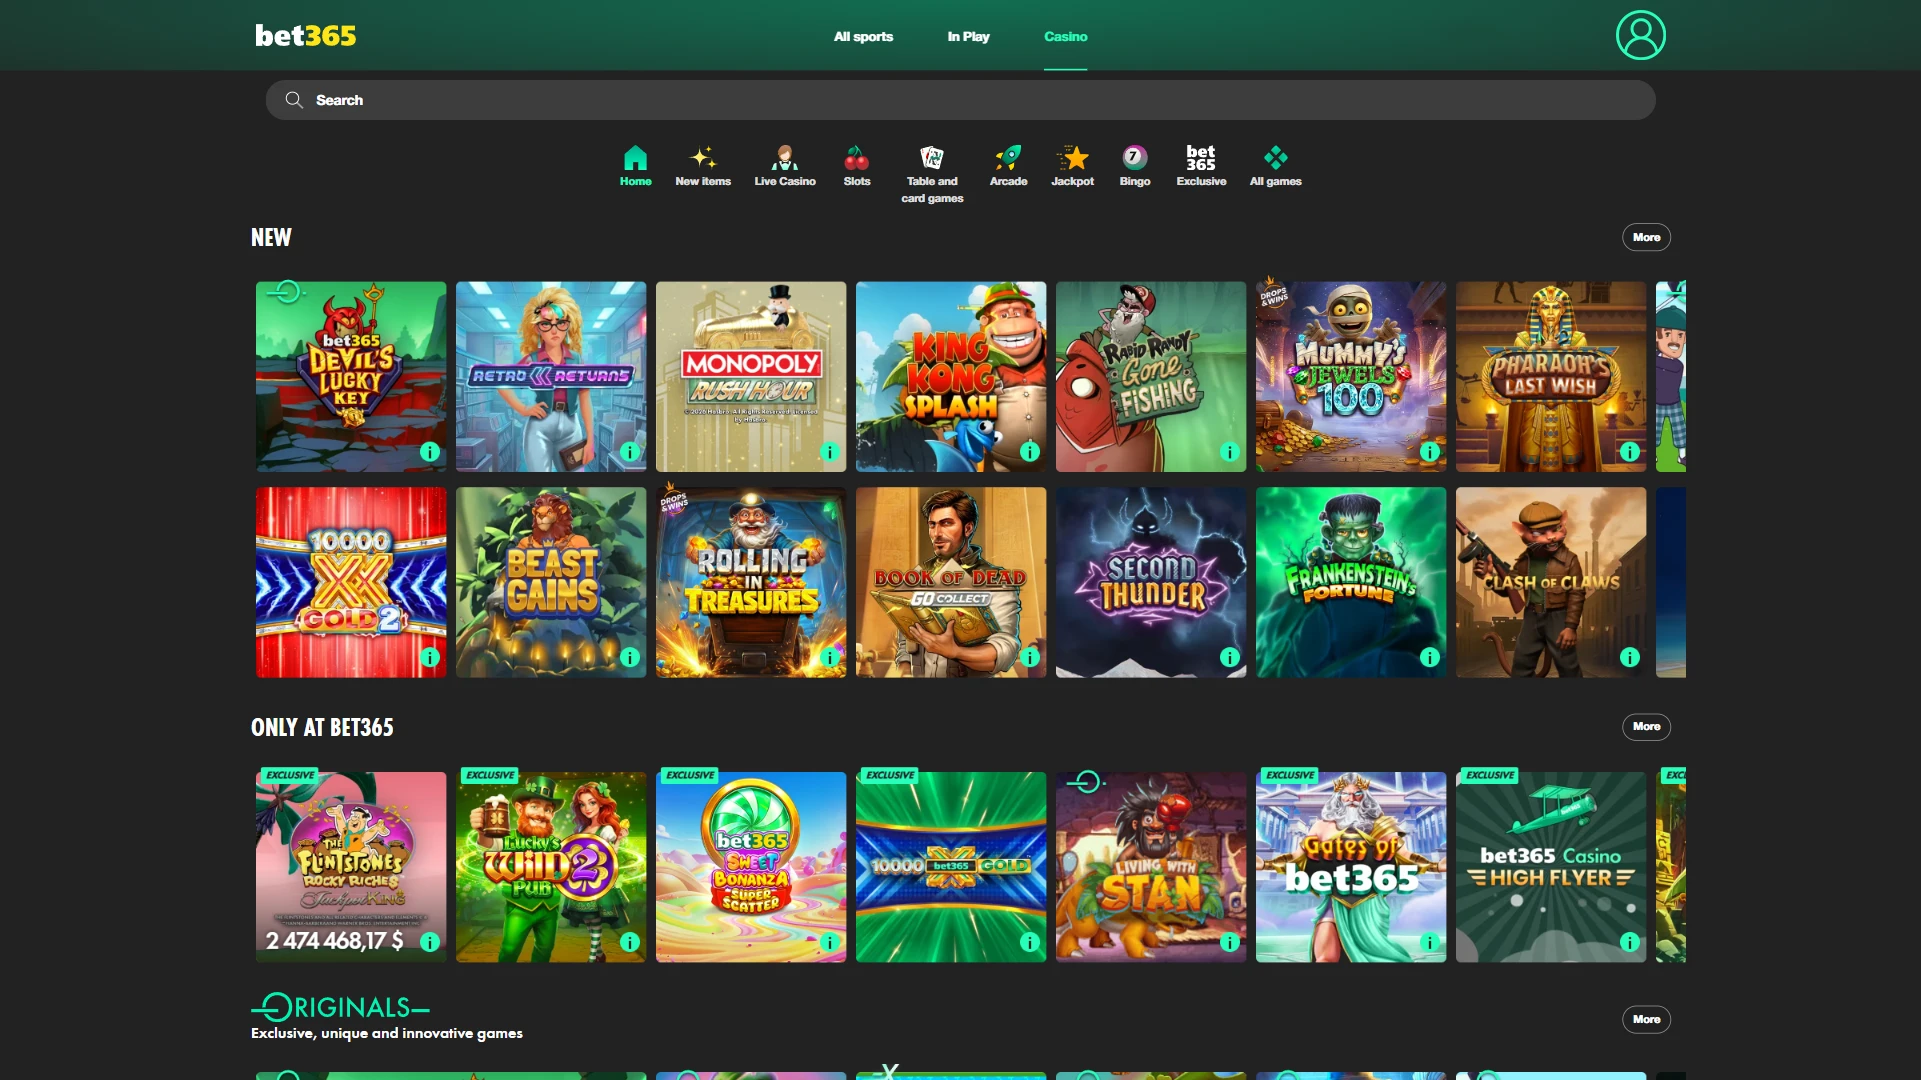Launch bet365 Sweet Bonanza Super Scatter
Viewport: 1921px width, 1080px height.
[x=751, y=866]
